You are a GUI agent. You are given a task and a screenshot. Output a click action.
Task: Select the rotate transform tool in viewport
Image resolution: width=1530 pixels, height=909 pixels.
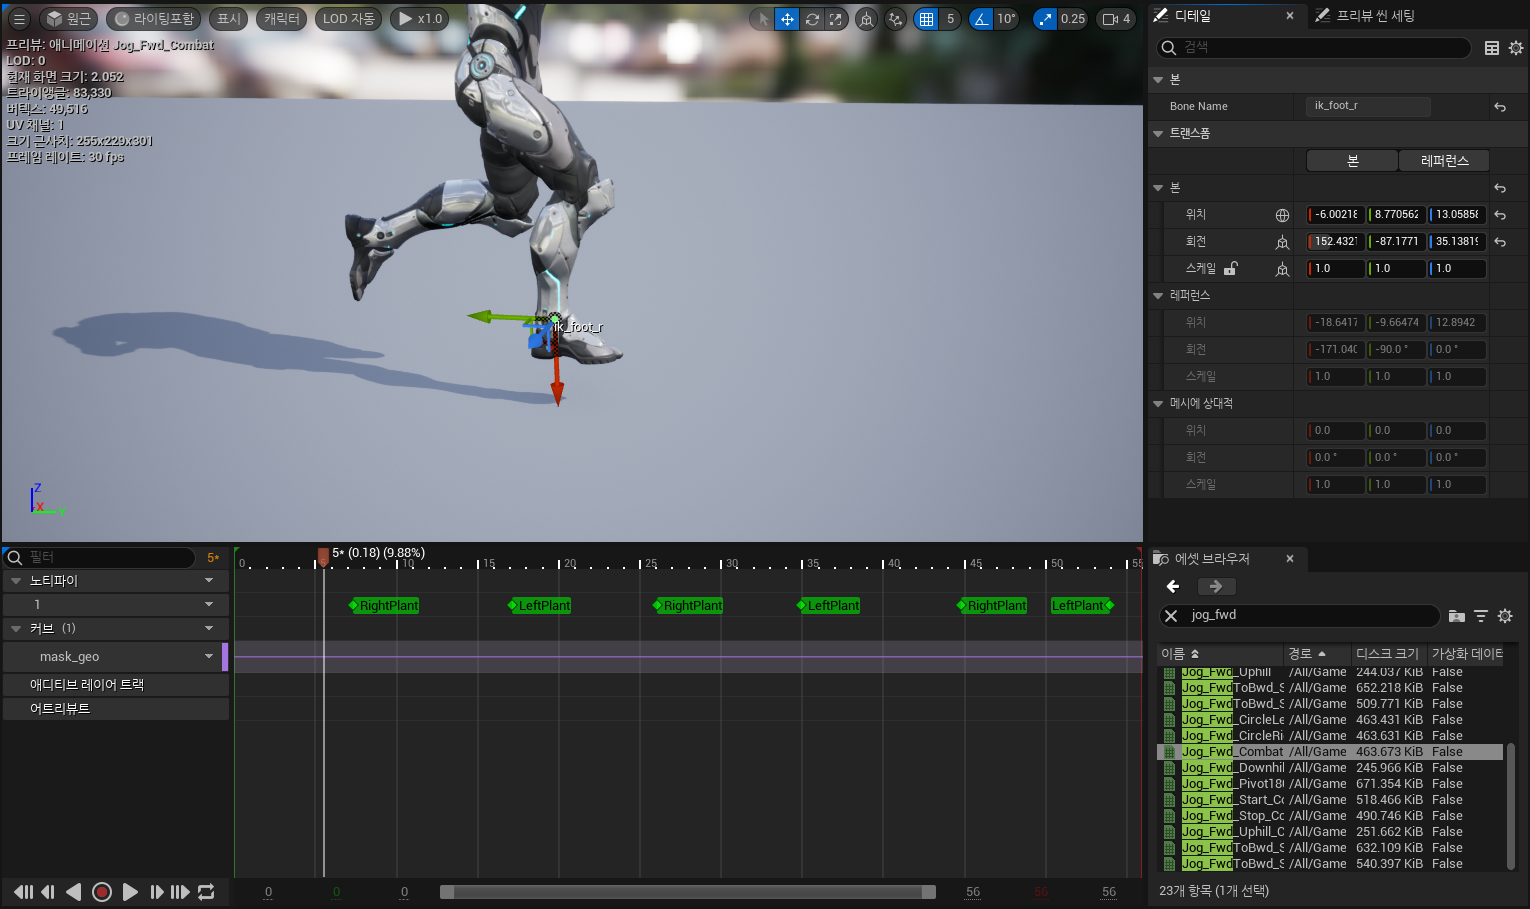click(812, 19)
